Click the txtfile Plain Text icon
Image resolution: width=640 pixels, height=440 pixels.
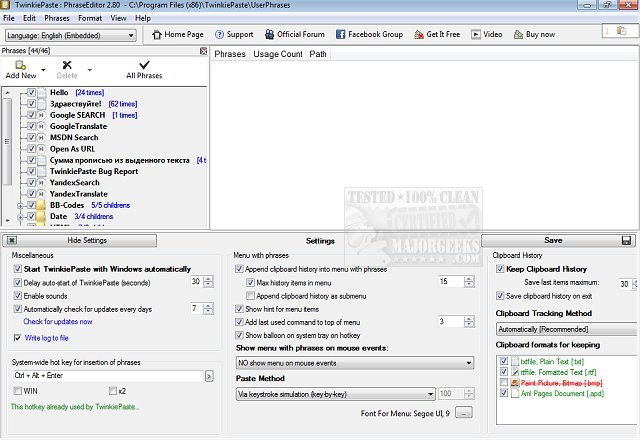pyautogui.click(x=515, y=362)
